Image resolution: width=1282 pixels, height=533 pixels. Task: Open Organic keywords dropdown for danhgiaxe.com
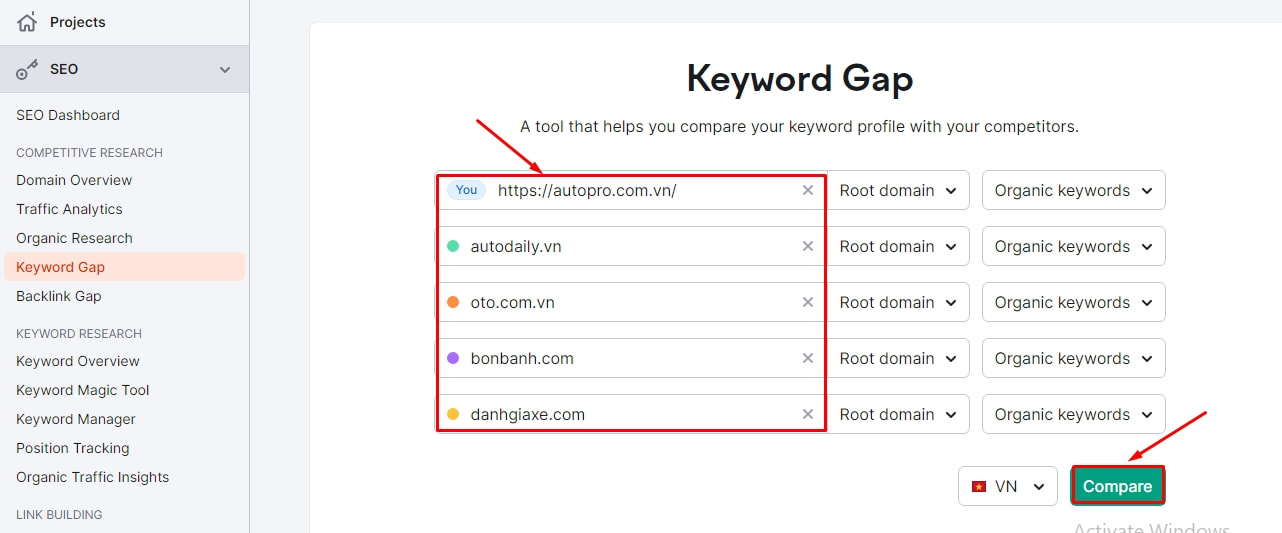[1074, 414]
